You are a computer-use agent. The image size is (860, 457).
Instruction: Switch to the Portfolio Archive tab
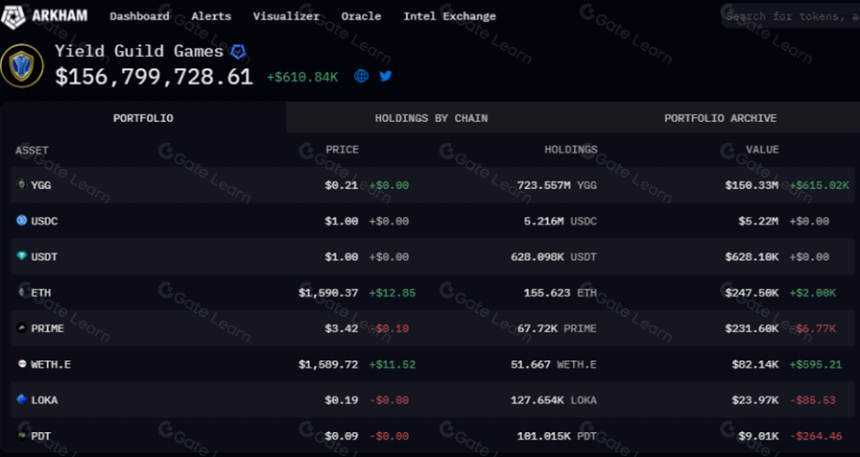click(x=720, y=118)
